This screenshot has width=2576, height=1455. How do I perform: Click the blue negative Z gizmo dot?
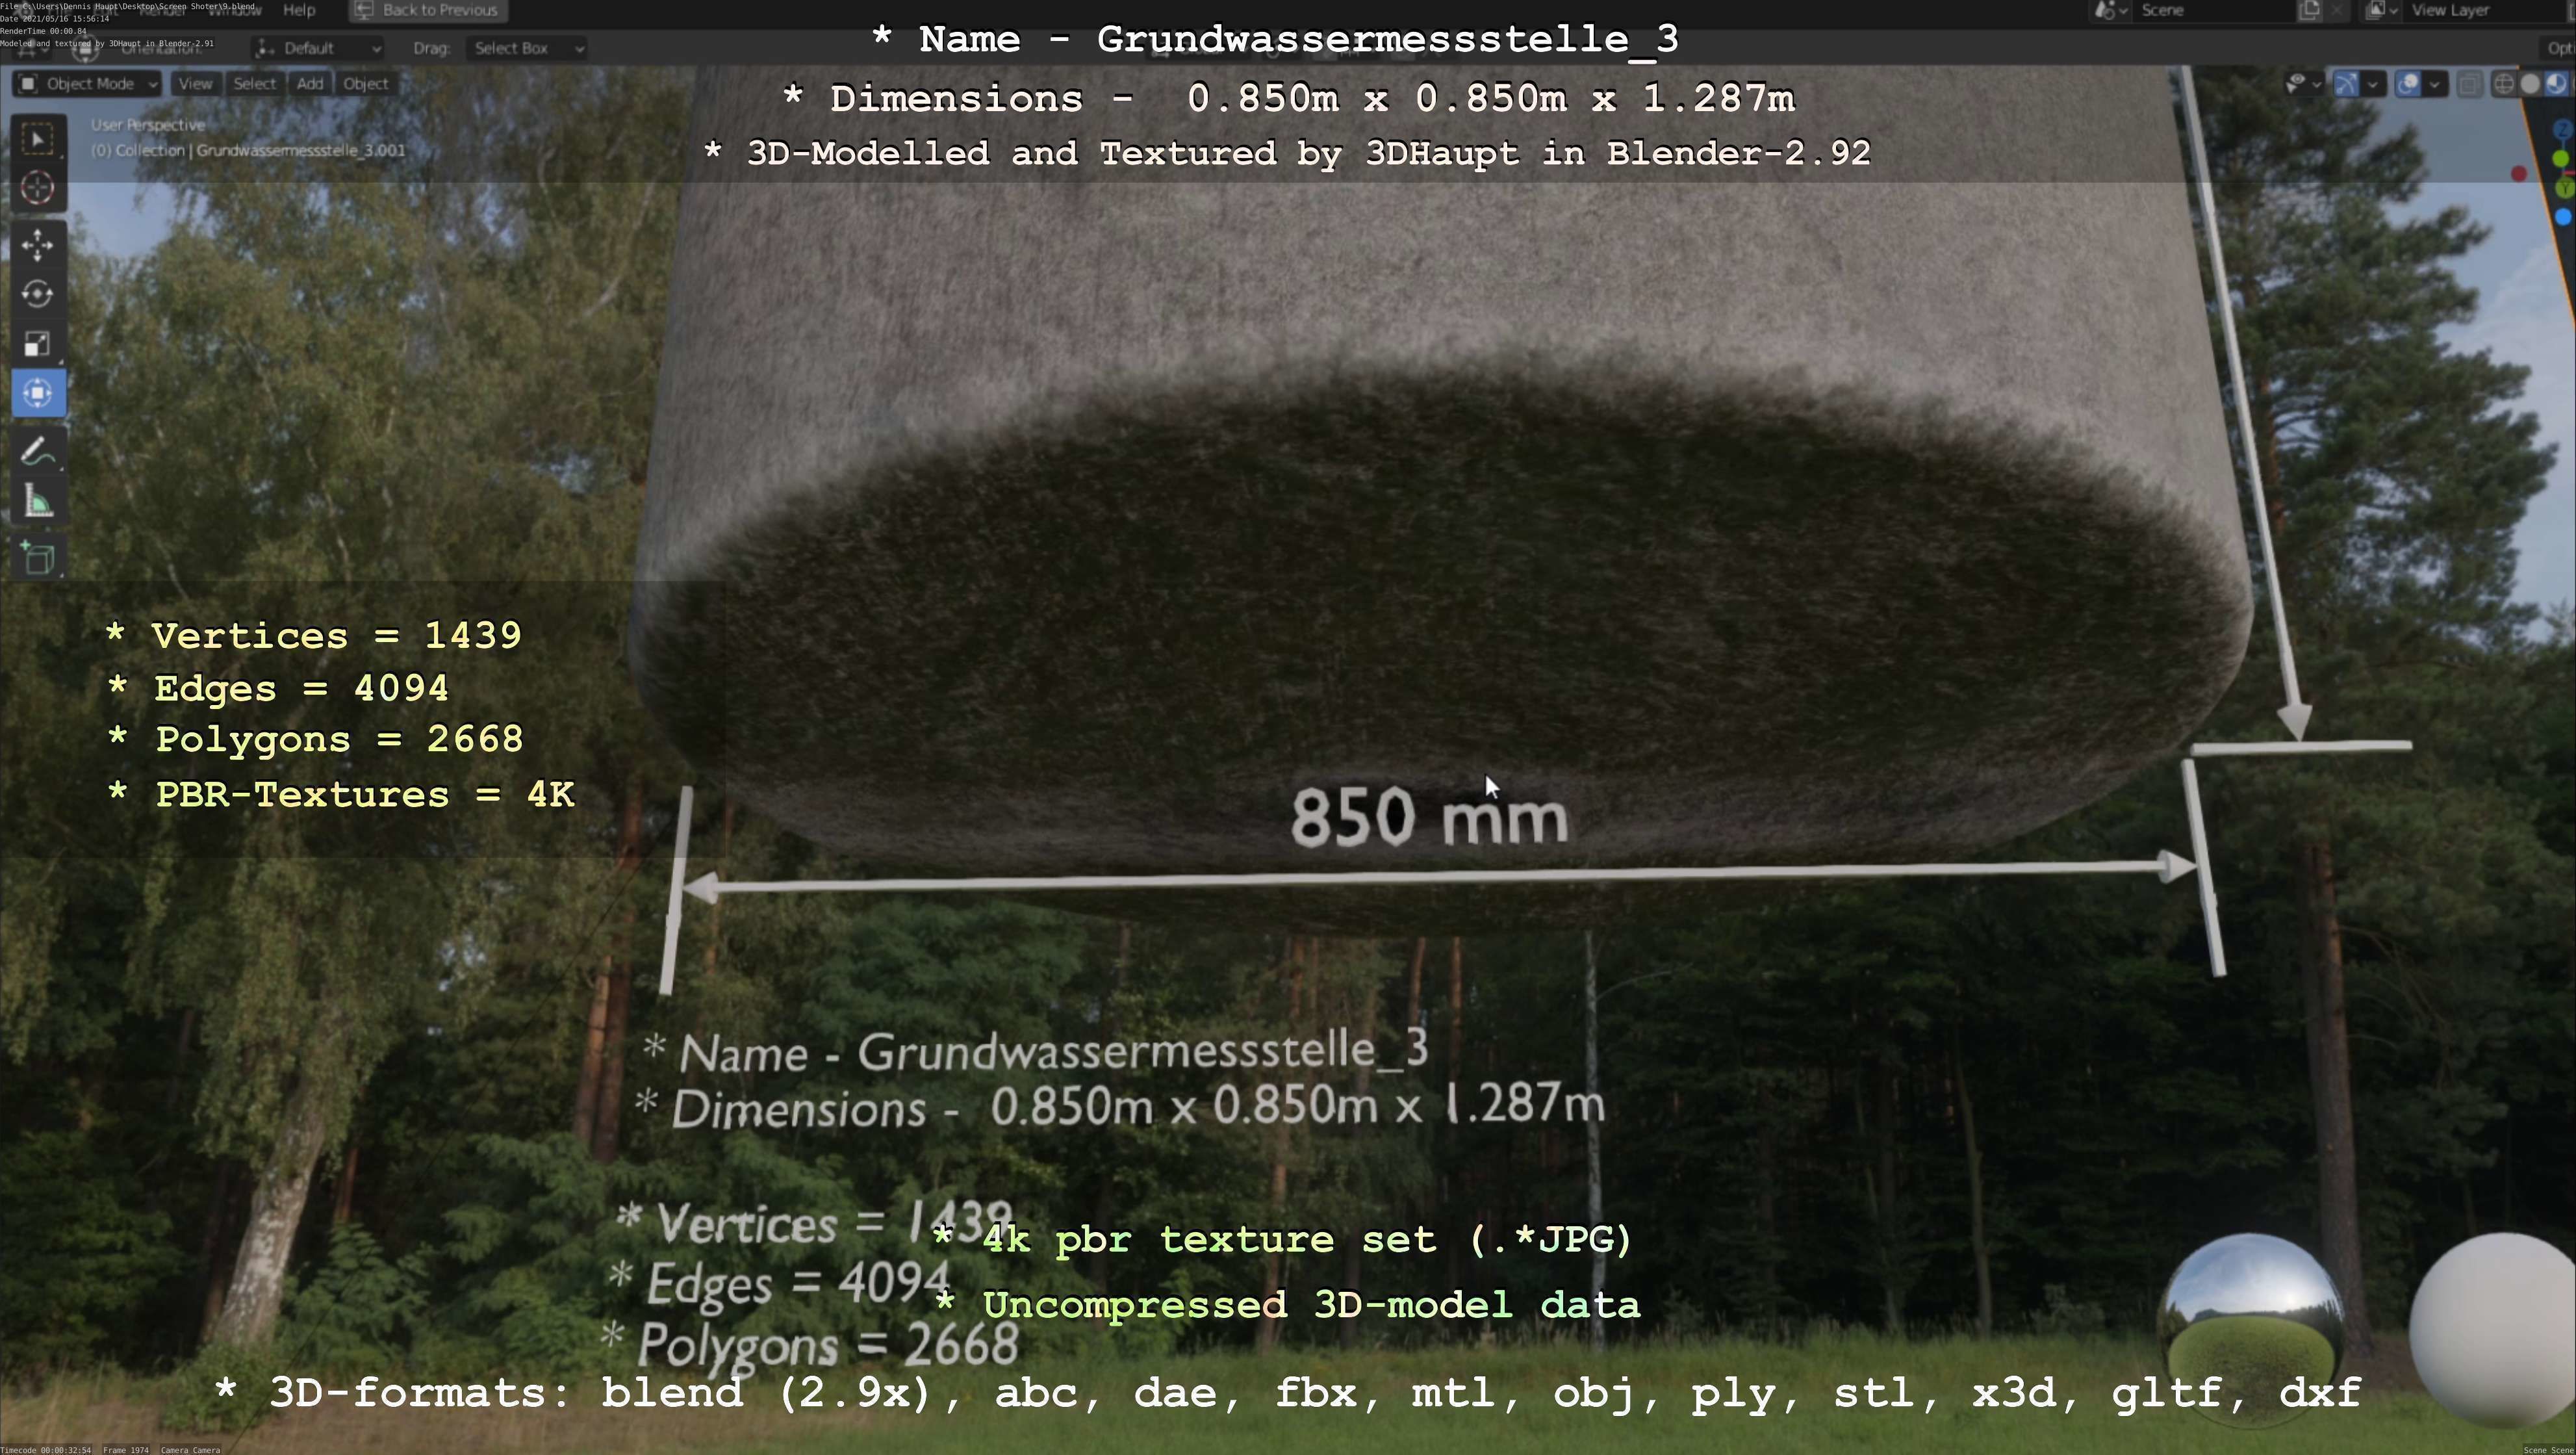tap(2562, 216)
